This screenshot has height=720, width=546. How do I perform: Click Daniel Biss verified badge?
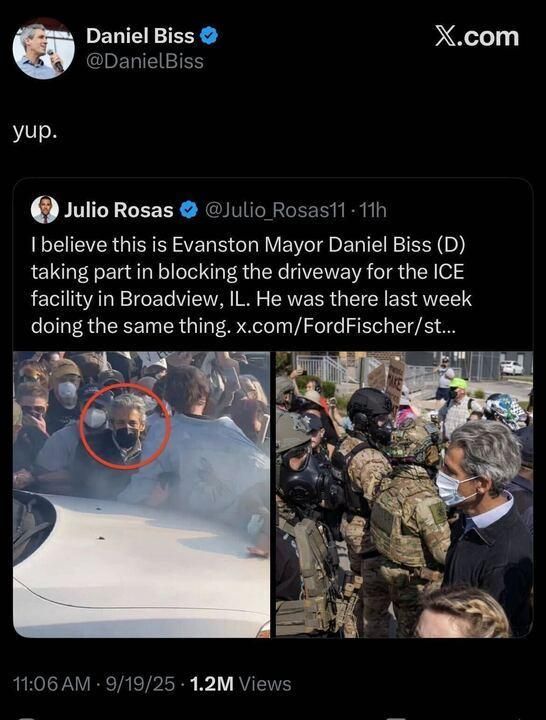pyautogui.click(x=209, y=36)
